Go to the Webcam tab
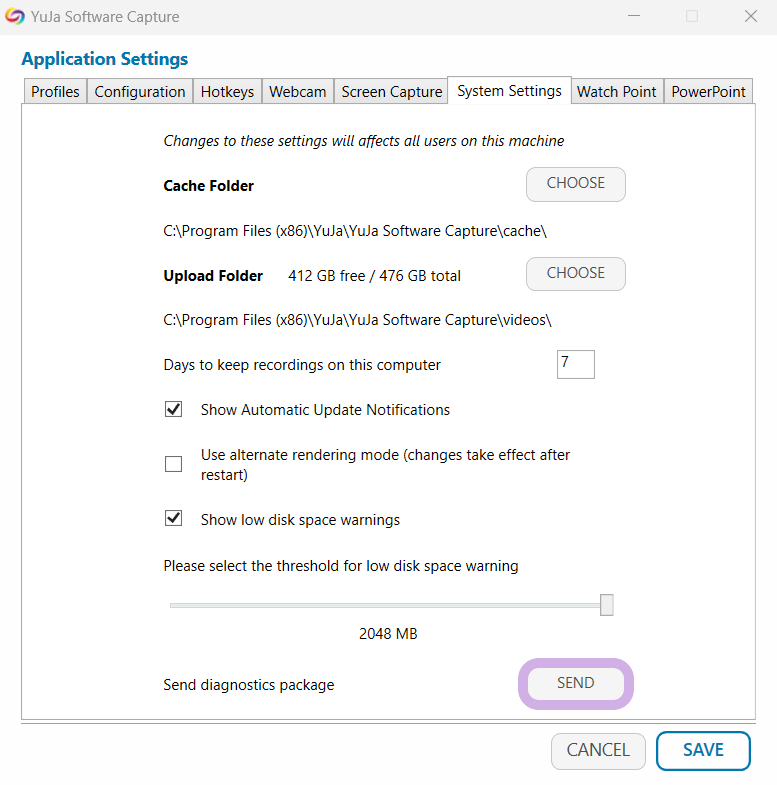777x785 pixels. [298, 92]
